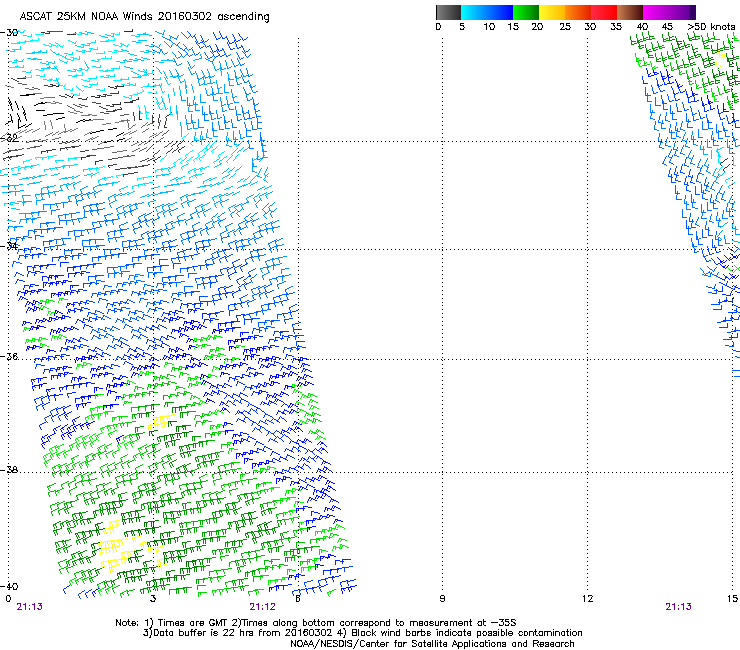Click the -36 latitude axis label

[x=9, y=356]
